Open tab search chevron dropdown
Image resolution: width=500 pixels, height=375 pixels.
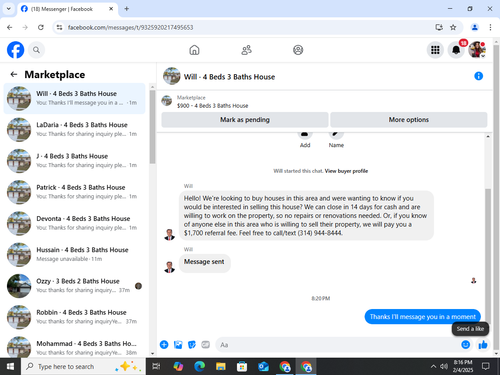click(x=9, y=9)
